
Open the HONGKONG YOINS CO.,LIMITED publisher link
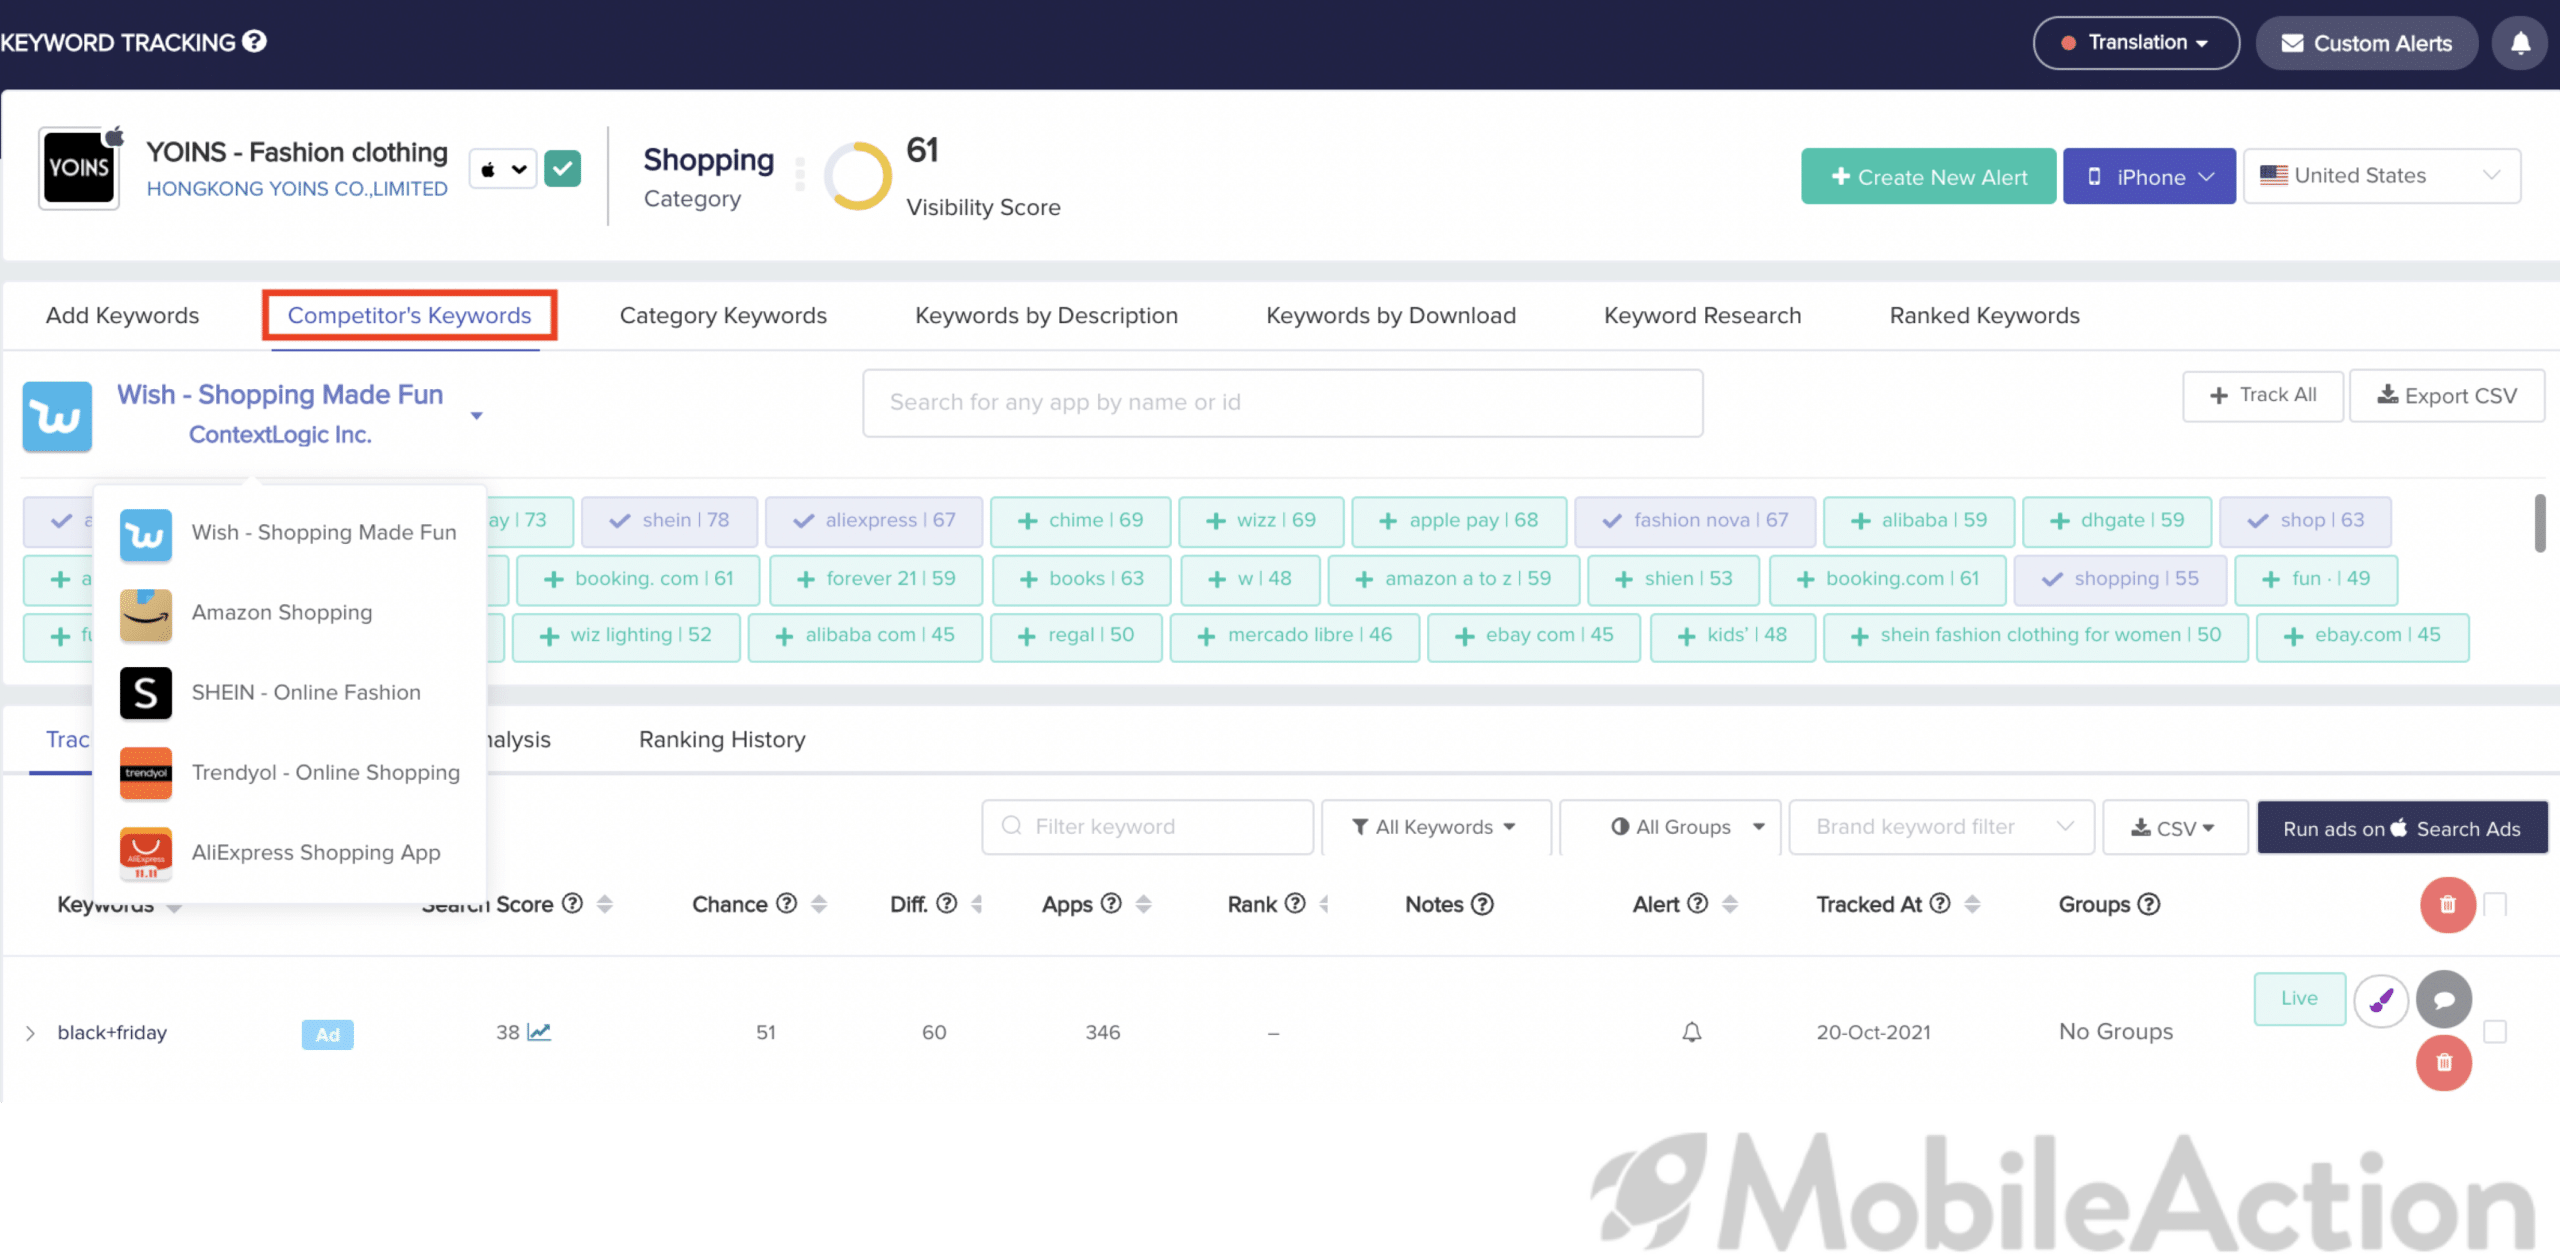297,189
